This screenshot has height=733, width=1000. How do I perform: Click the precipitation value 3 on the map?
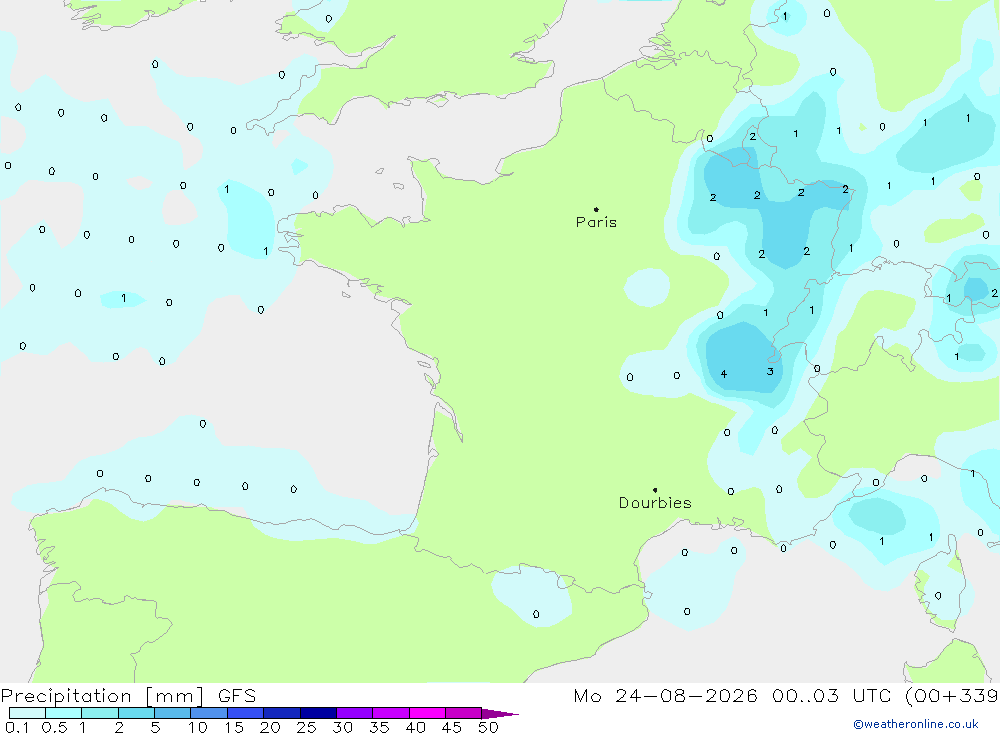tap(770, 371)
